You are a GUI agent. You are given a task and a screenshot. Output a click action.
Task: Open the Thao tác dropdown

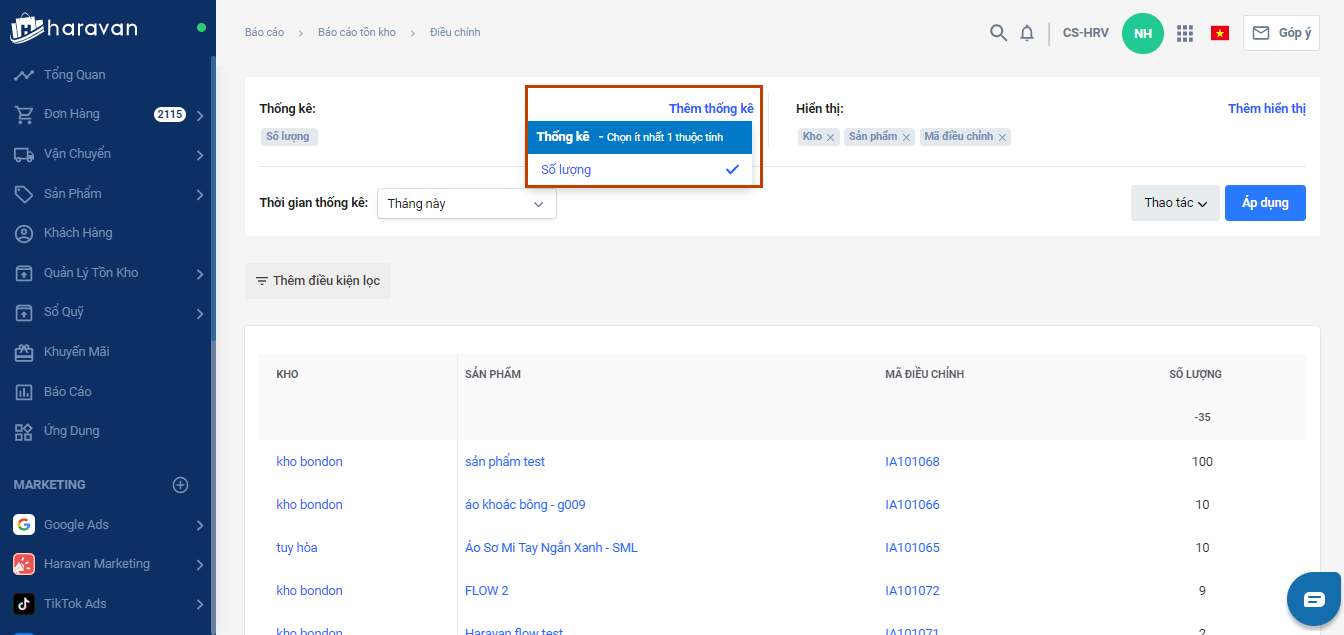[1175, 203]
